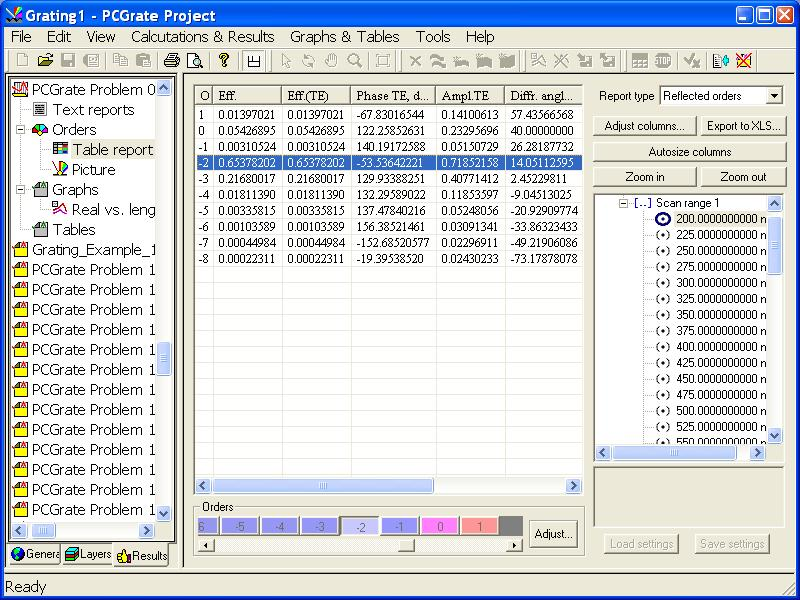The image size is (800, 600).
Task: Collapse the Orders tree node
Action: click(20, 130)
